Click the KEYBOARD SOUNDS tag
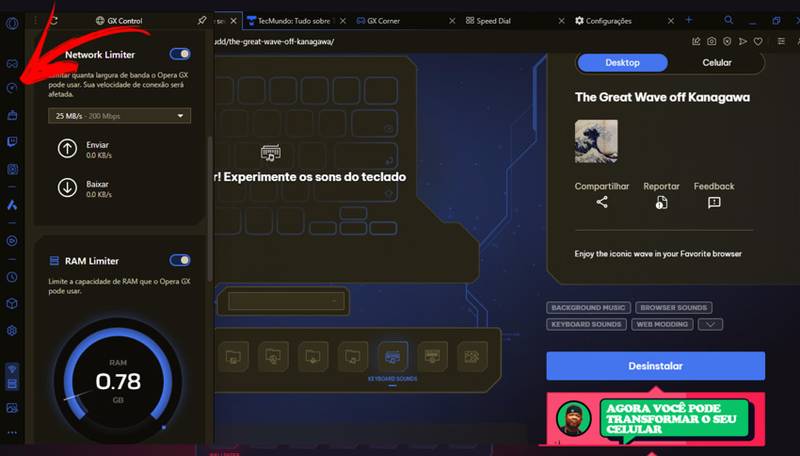This screenshot has height=456, width=800. click(586, 324)
